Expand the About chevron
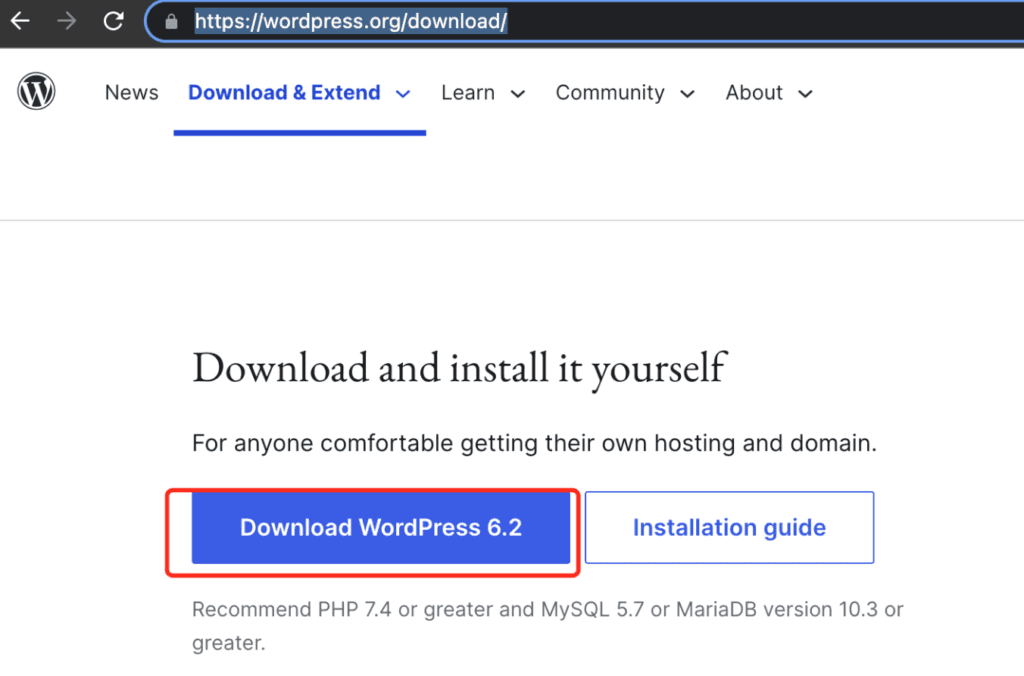The height and width of the screenshot is (676, 1024). point(805,94)
